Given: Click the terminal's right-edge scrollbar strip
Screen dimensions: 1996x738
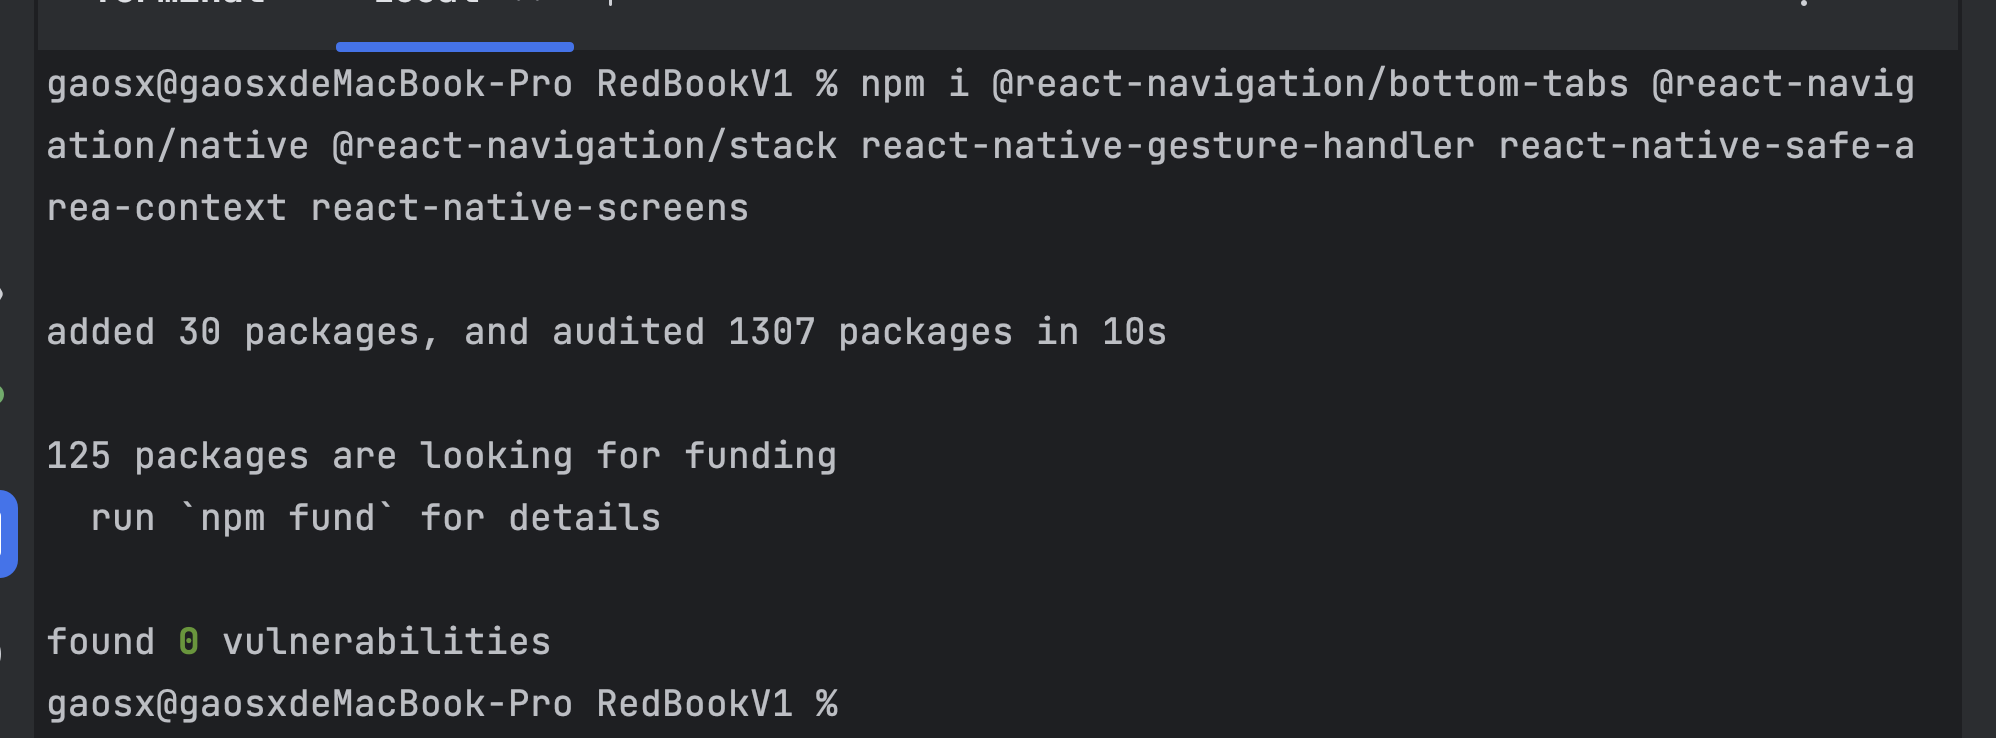Looking at the screenshot, I should point(1976,400).
